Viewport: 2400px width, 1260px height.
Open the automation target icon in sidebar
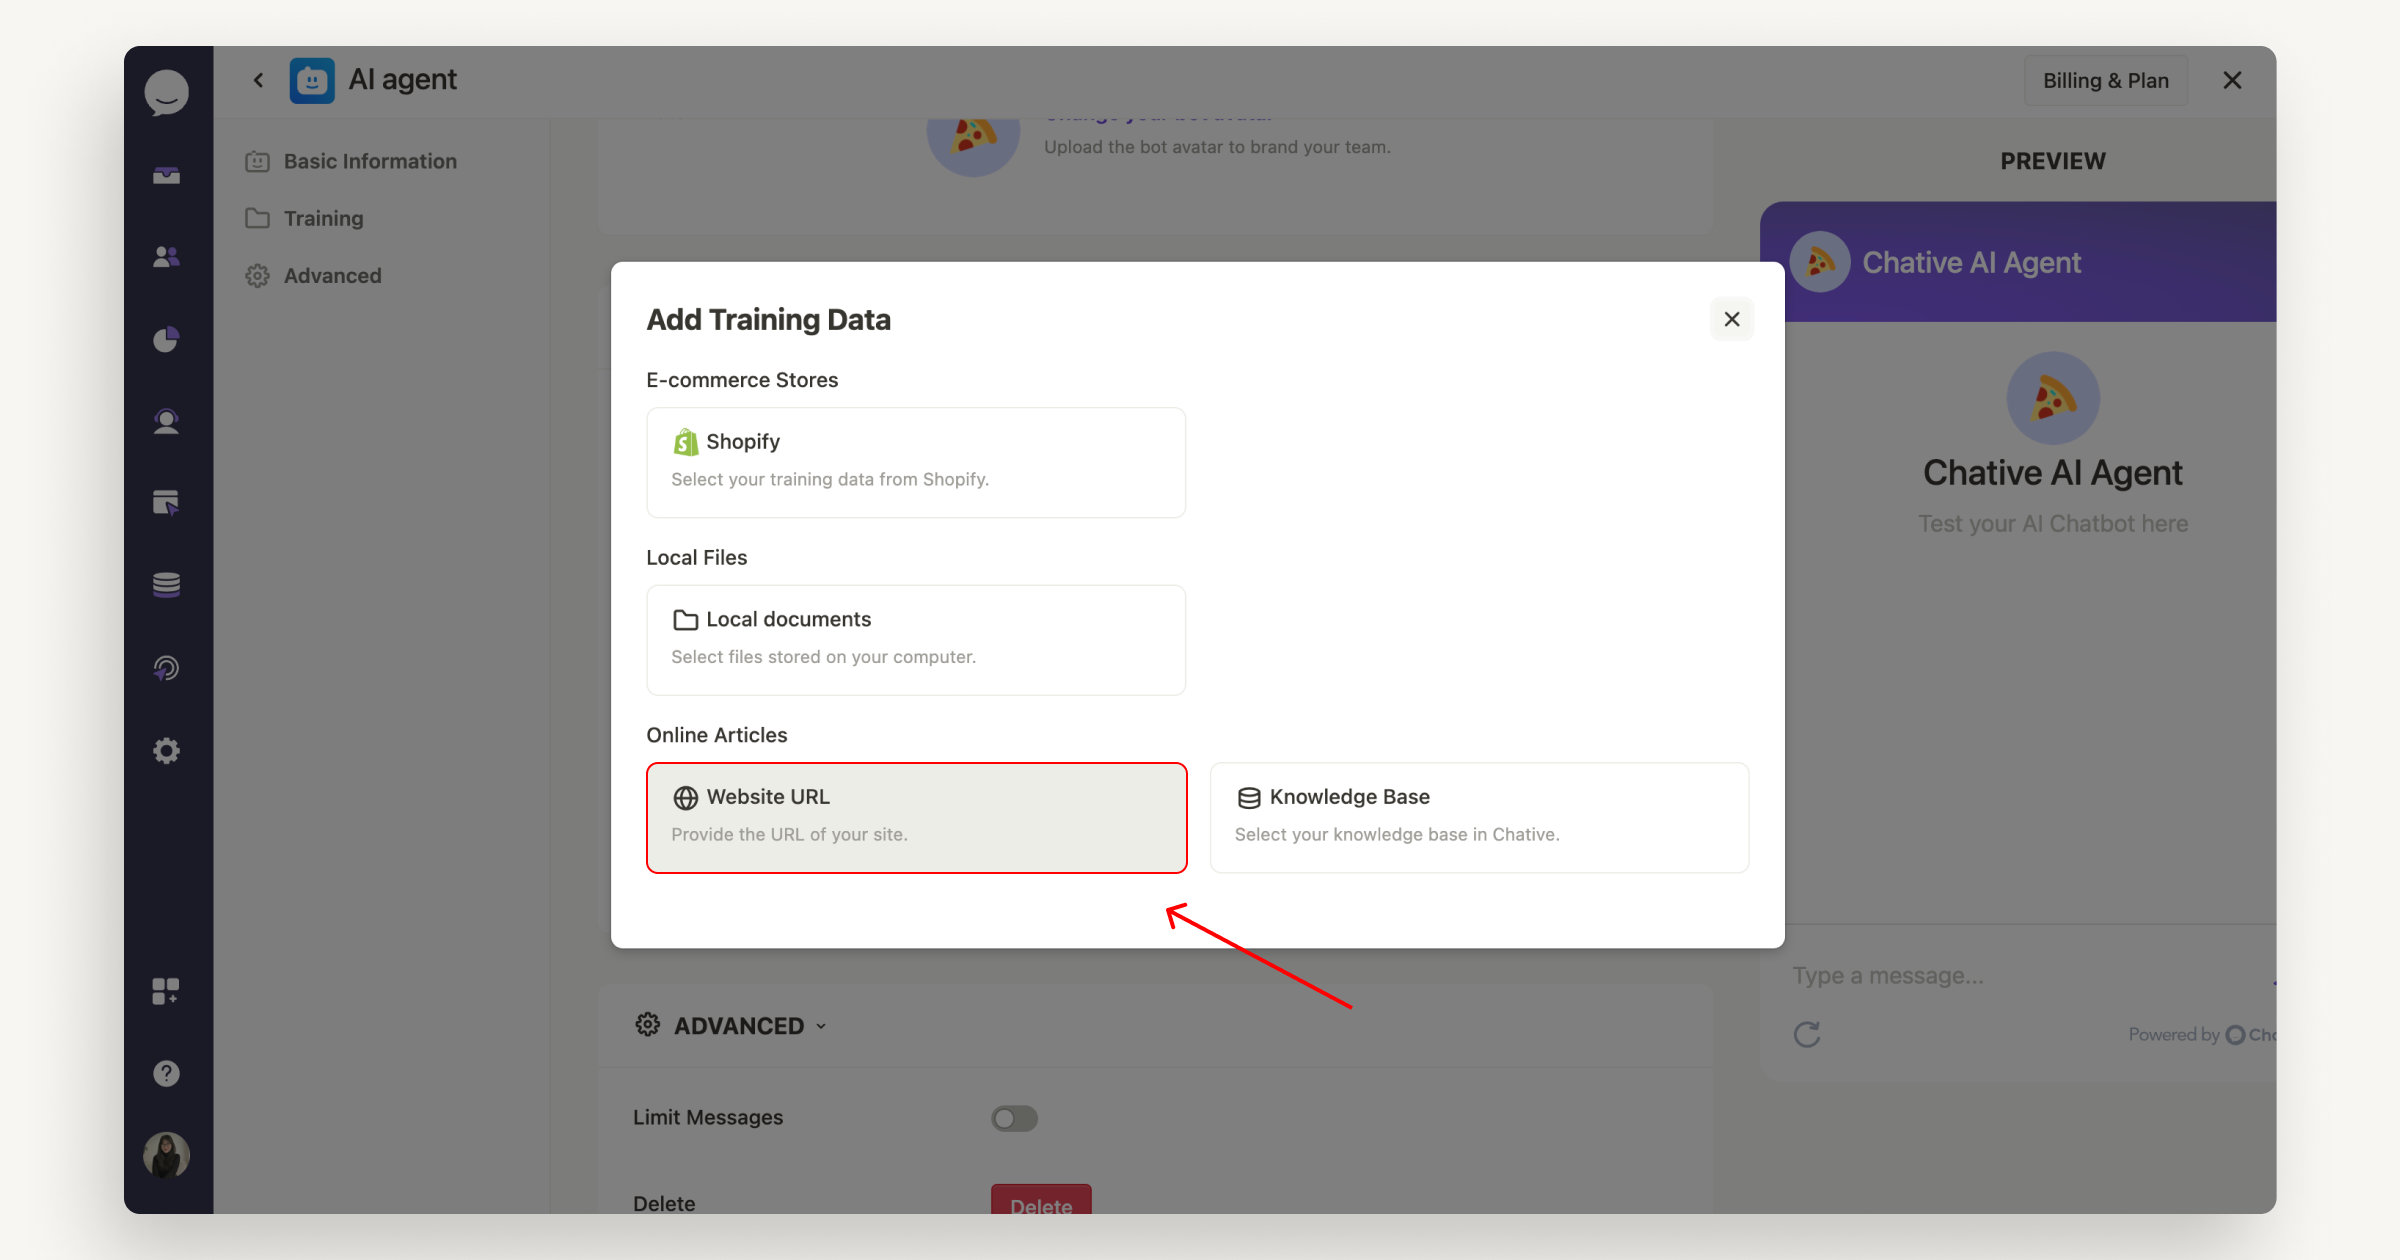coord(167,668)
